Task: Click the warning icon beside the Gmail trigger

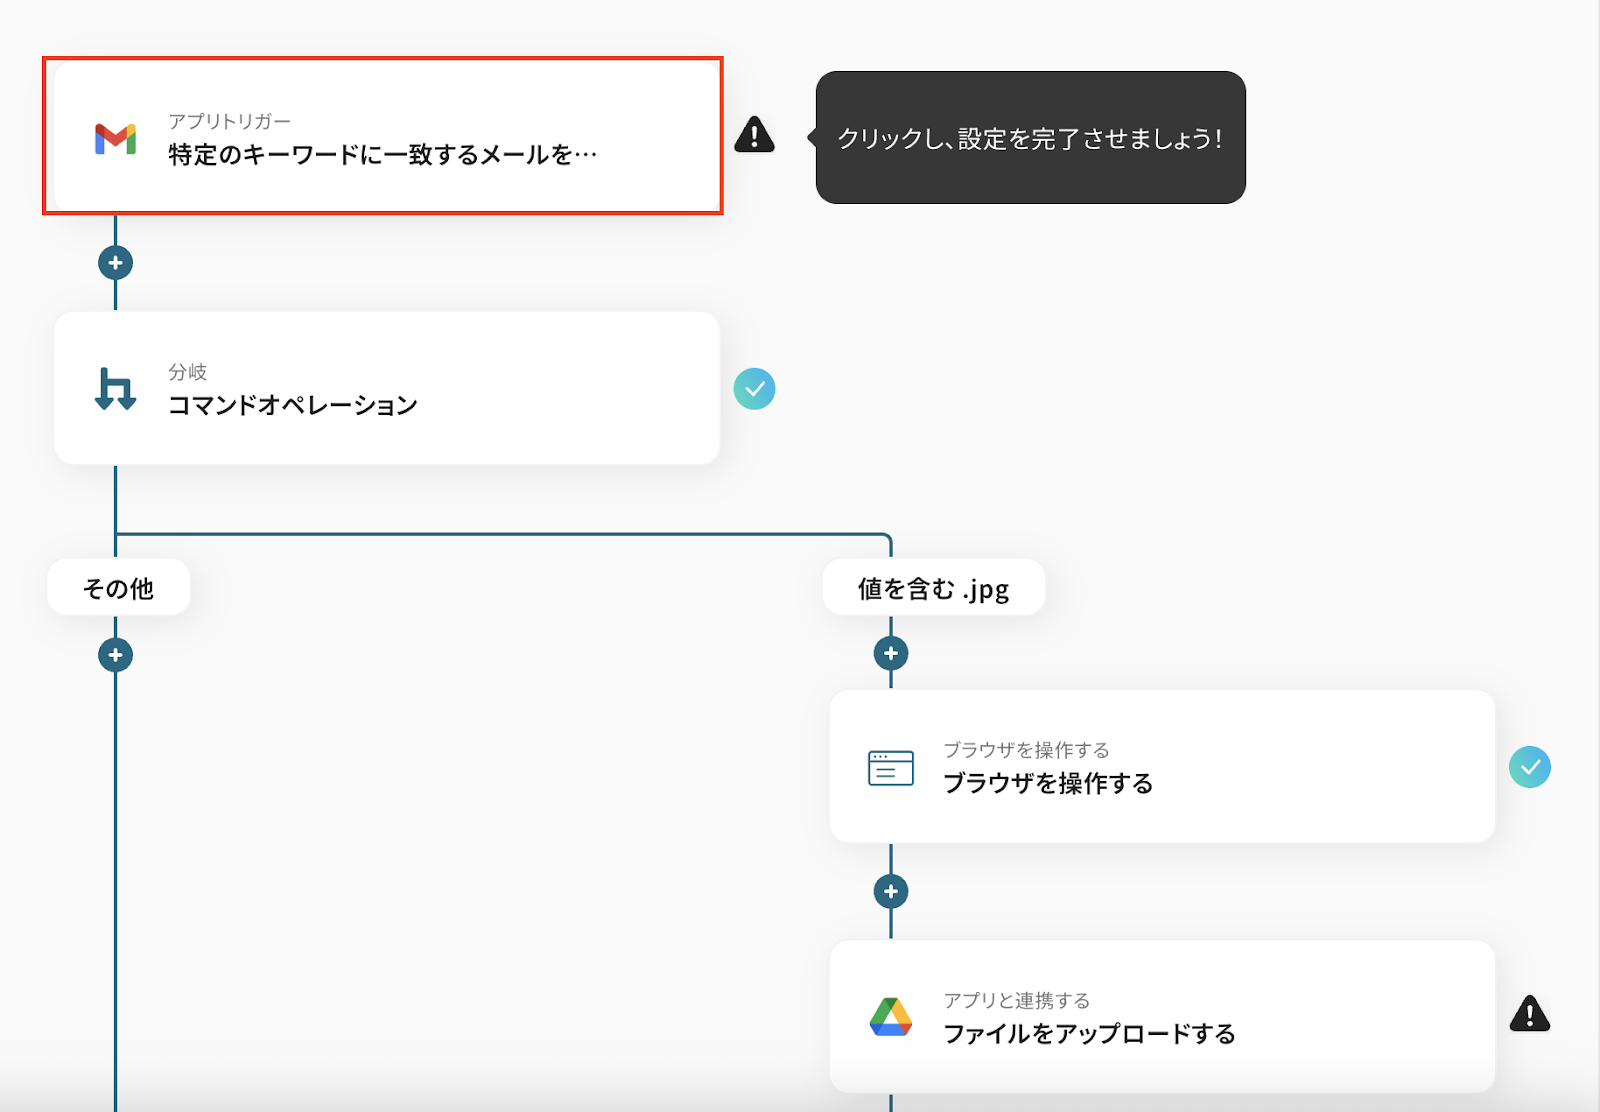Action: tap(754, 134)
